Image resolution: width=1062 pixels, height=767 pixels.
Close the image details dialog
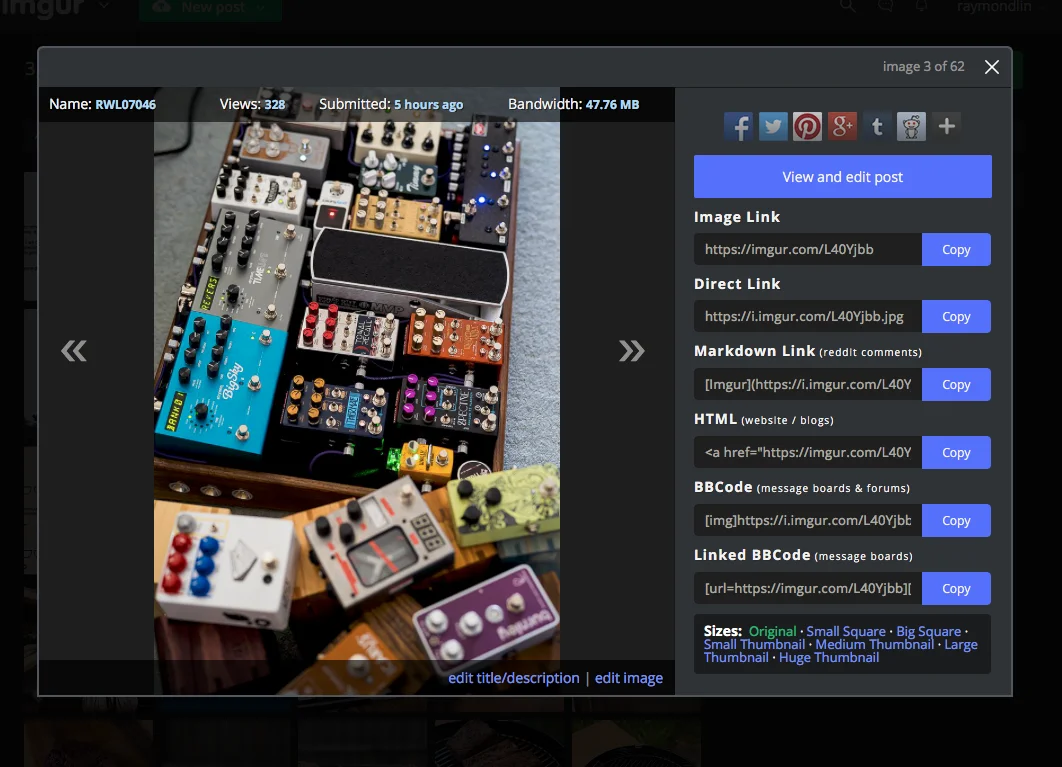992,67
